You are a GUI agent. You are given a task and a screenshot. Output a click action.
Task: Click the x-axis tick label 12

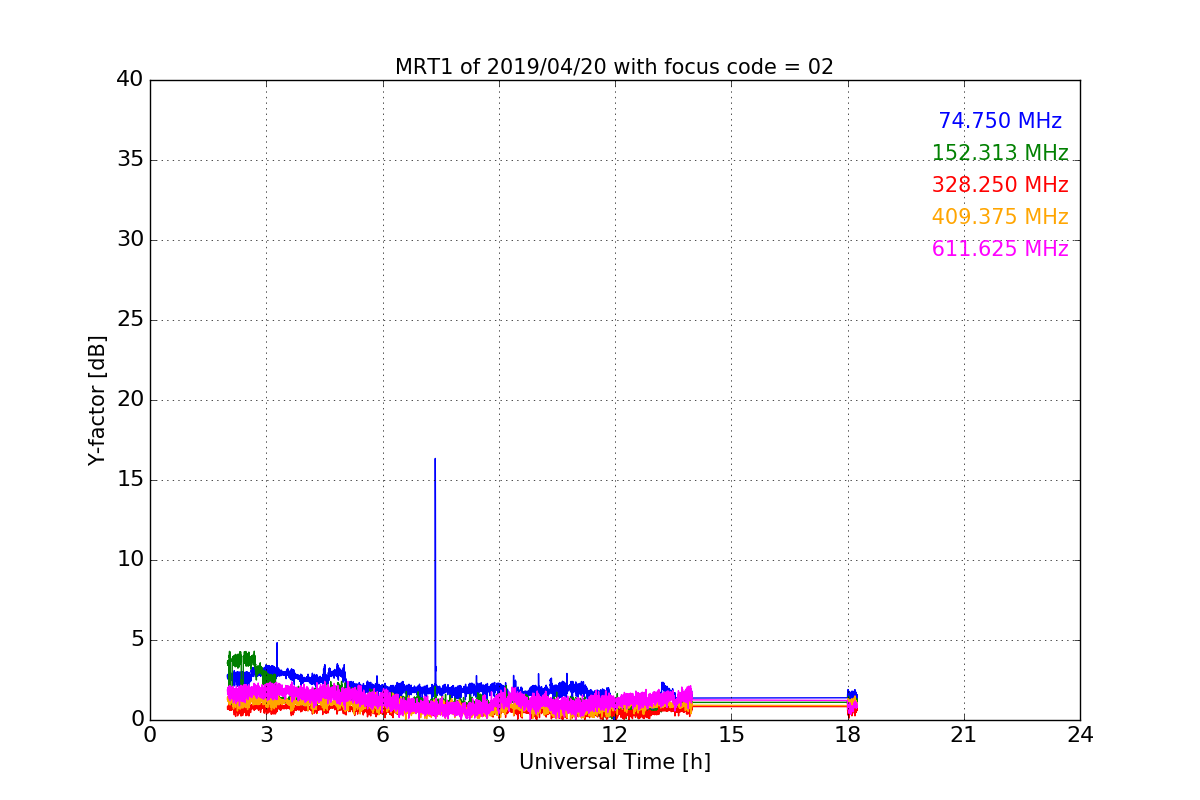pyautogui.click(x=615, y=735)
